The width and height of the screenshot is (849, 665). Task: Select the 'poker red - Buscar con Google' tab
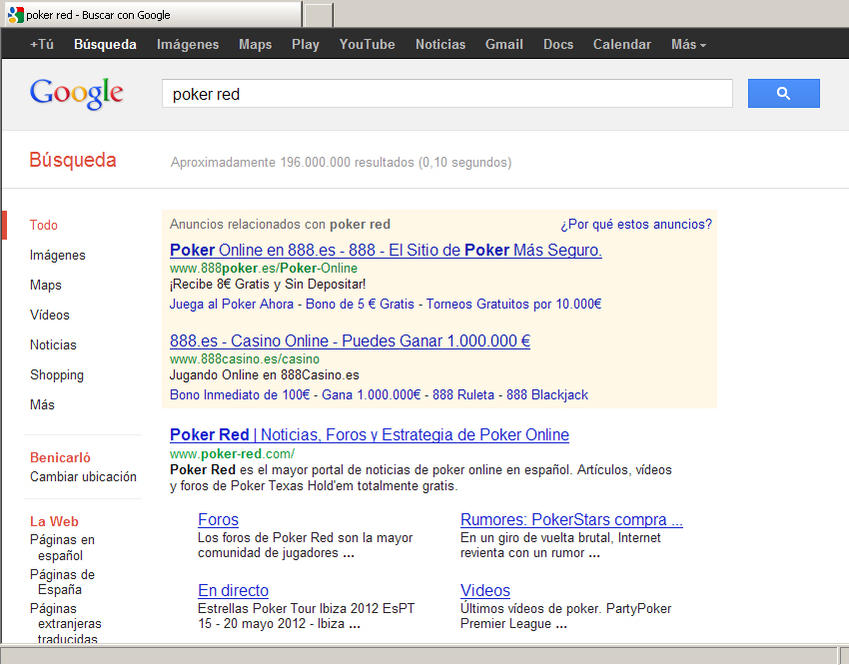(x=153, y=15)
